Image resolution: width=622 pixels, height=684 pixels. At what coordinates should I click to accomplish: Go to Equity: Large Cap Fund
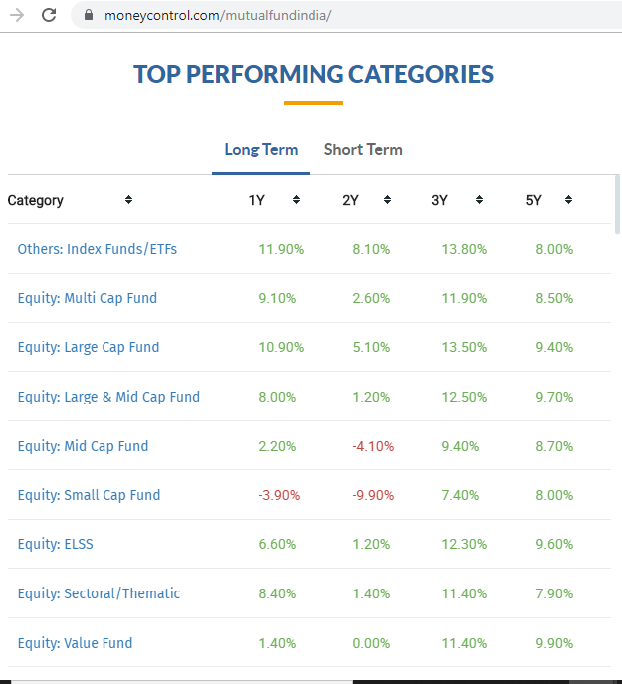coord(88,347)
